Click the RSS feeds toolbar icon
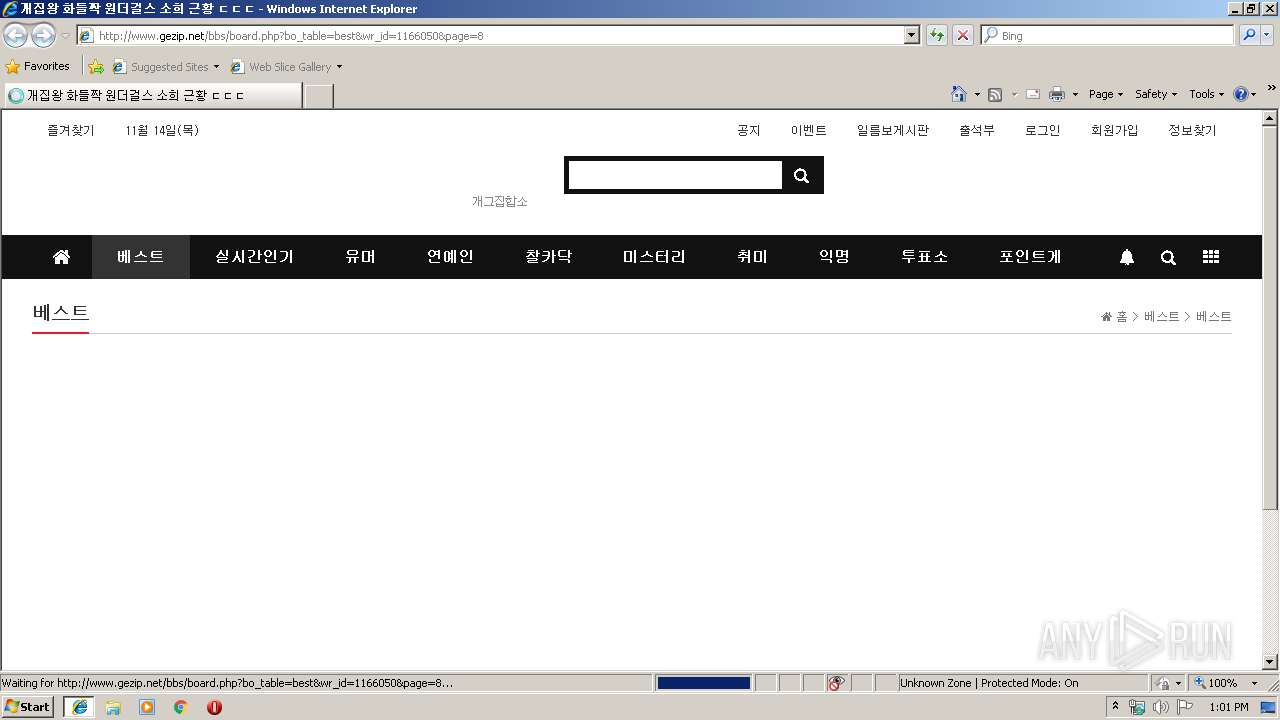 pyautogui.click(x=995, y=94)
